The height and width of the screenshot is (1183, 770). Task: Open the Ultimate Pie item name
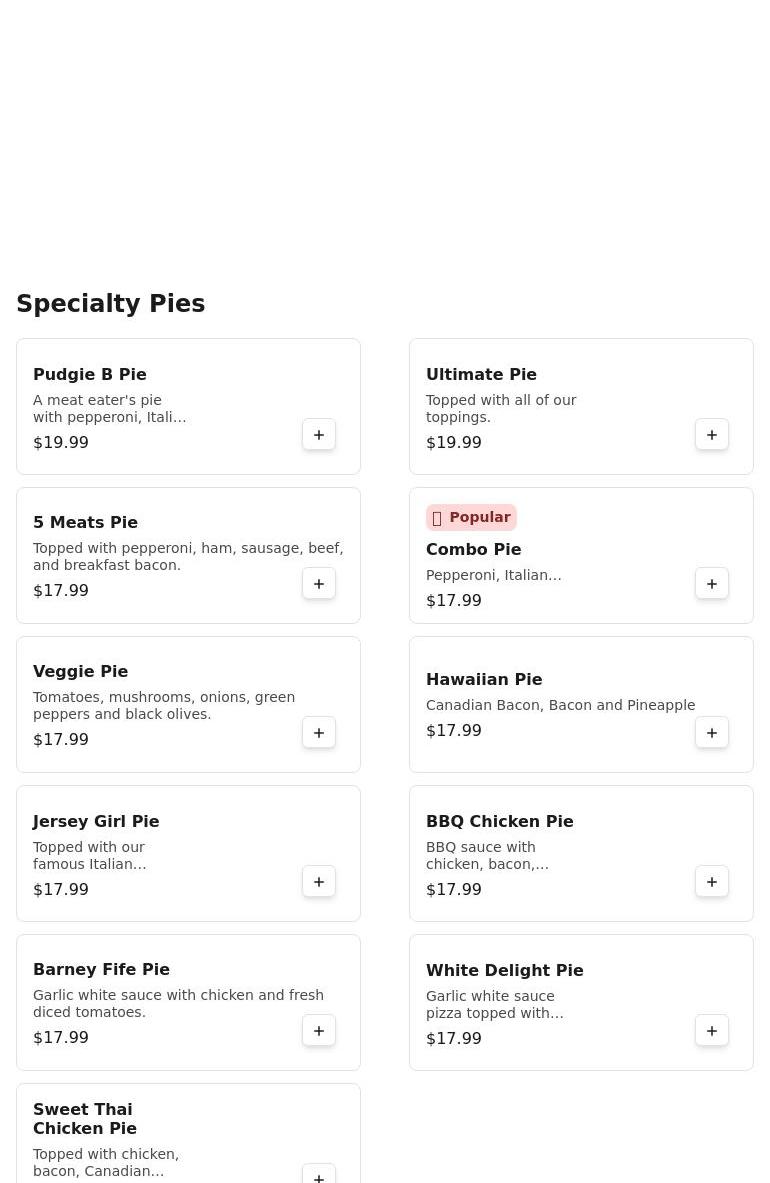(481, 374)
